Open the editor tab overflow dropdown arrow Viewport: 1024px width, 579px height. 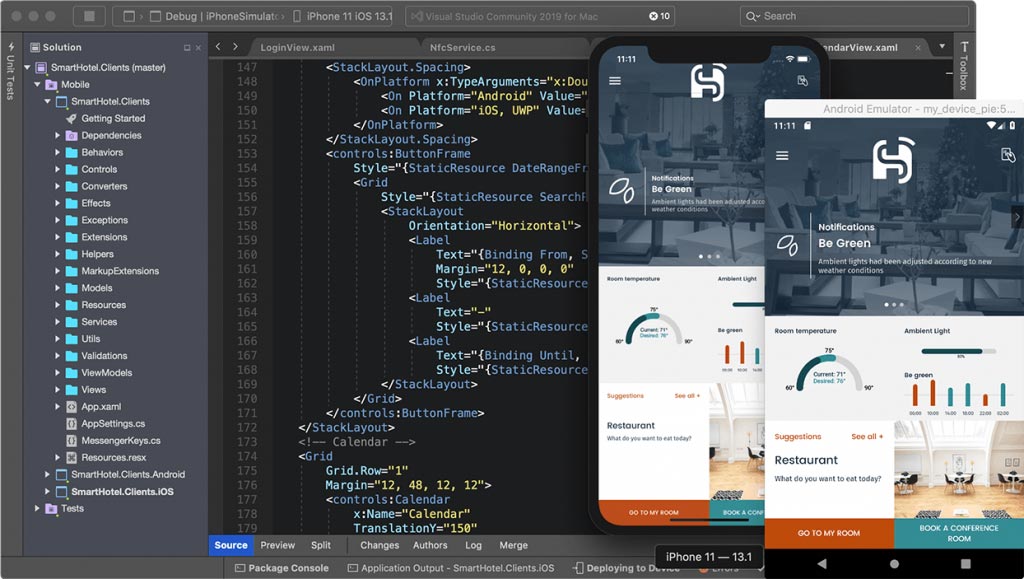pos(942,46)
